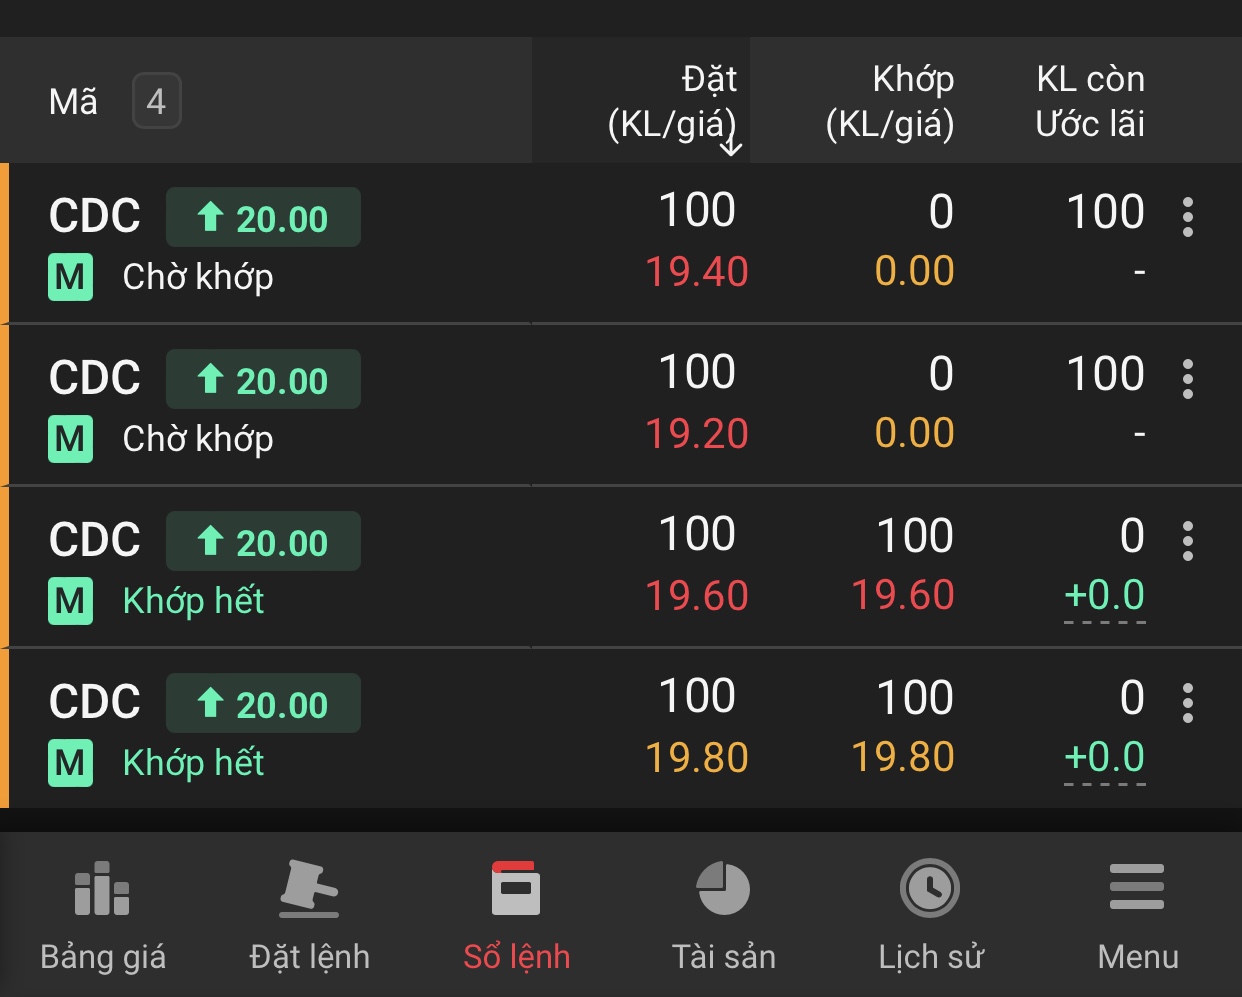The width and height of the screenshot is (1242, 997).
Task: Tap the Khớp hết status of 19.60 order
Action: tap(193, 601)
